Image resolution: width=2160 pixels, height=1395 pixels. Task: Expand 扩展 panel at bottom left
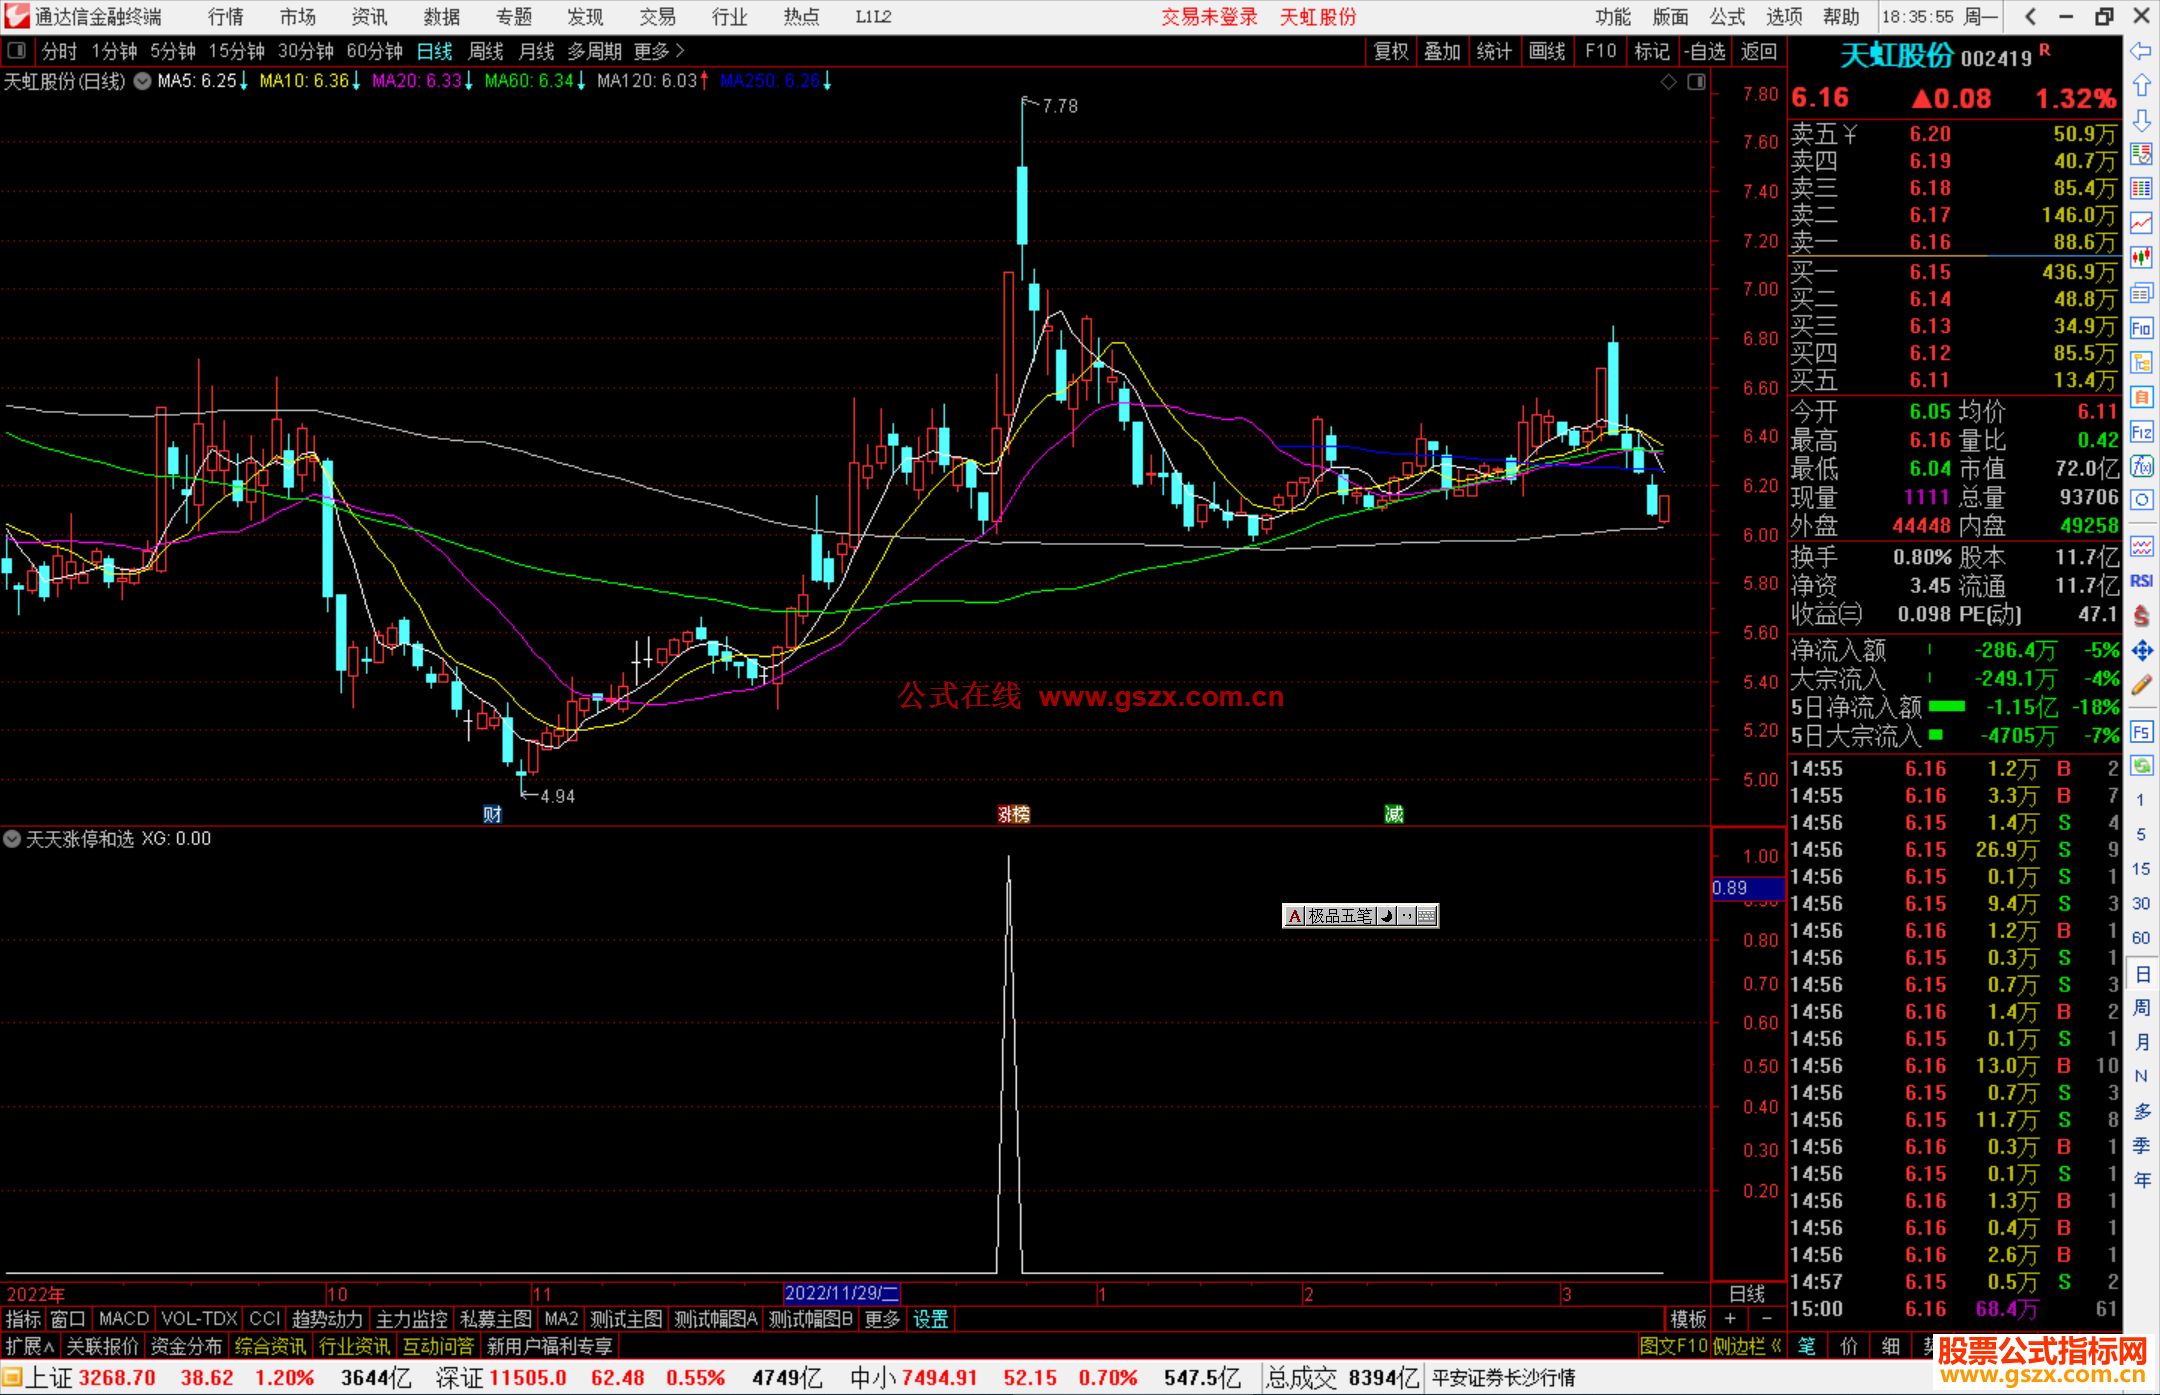30,1346
